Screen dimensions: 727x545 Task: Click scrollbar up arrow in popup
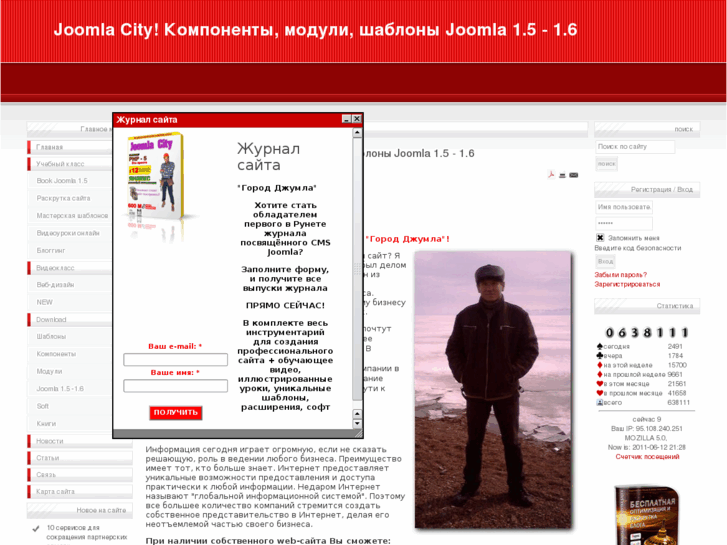coord(357,133)
